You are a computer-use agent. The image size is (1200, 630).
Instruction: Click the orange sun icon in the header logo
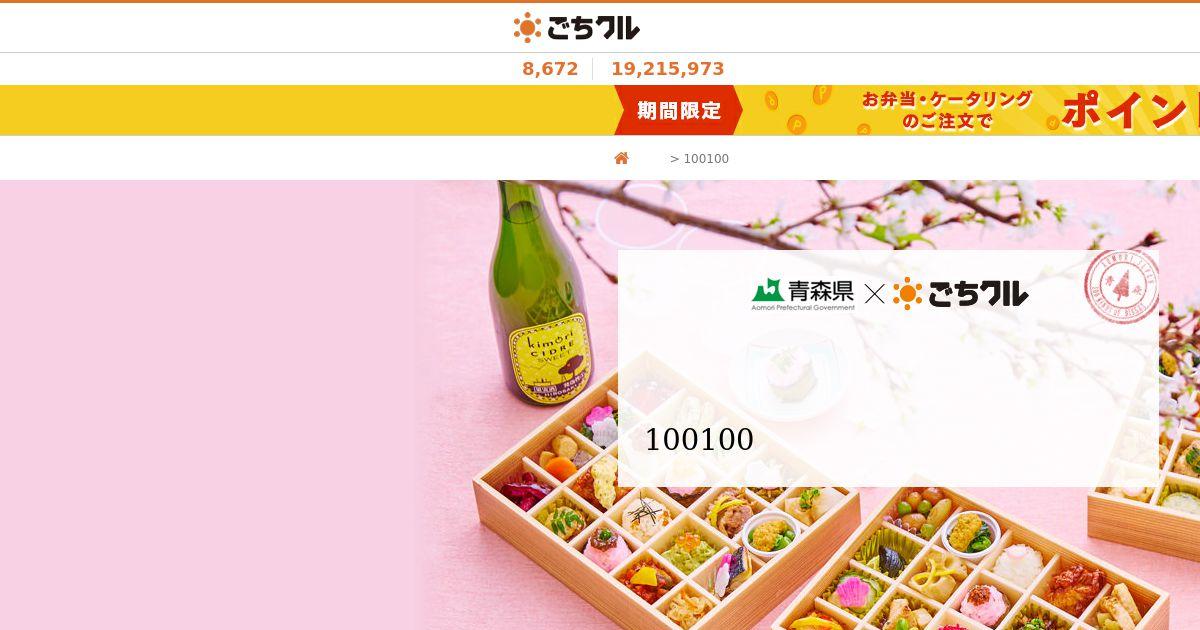(527, 28)
